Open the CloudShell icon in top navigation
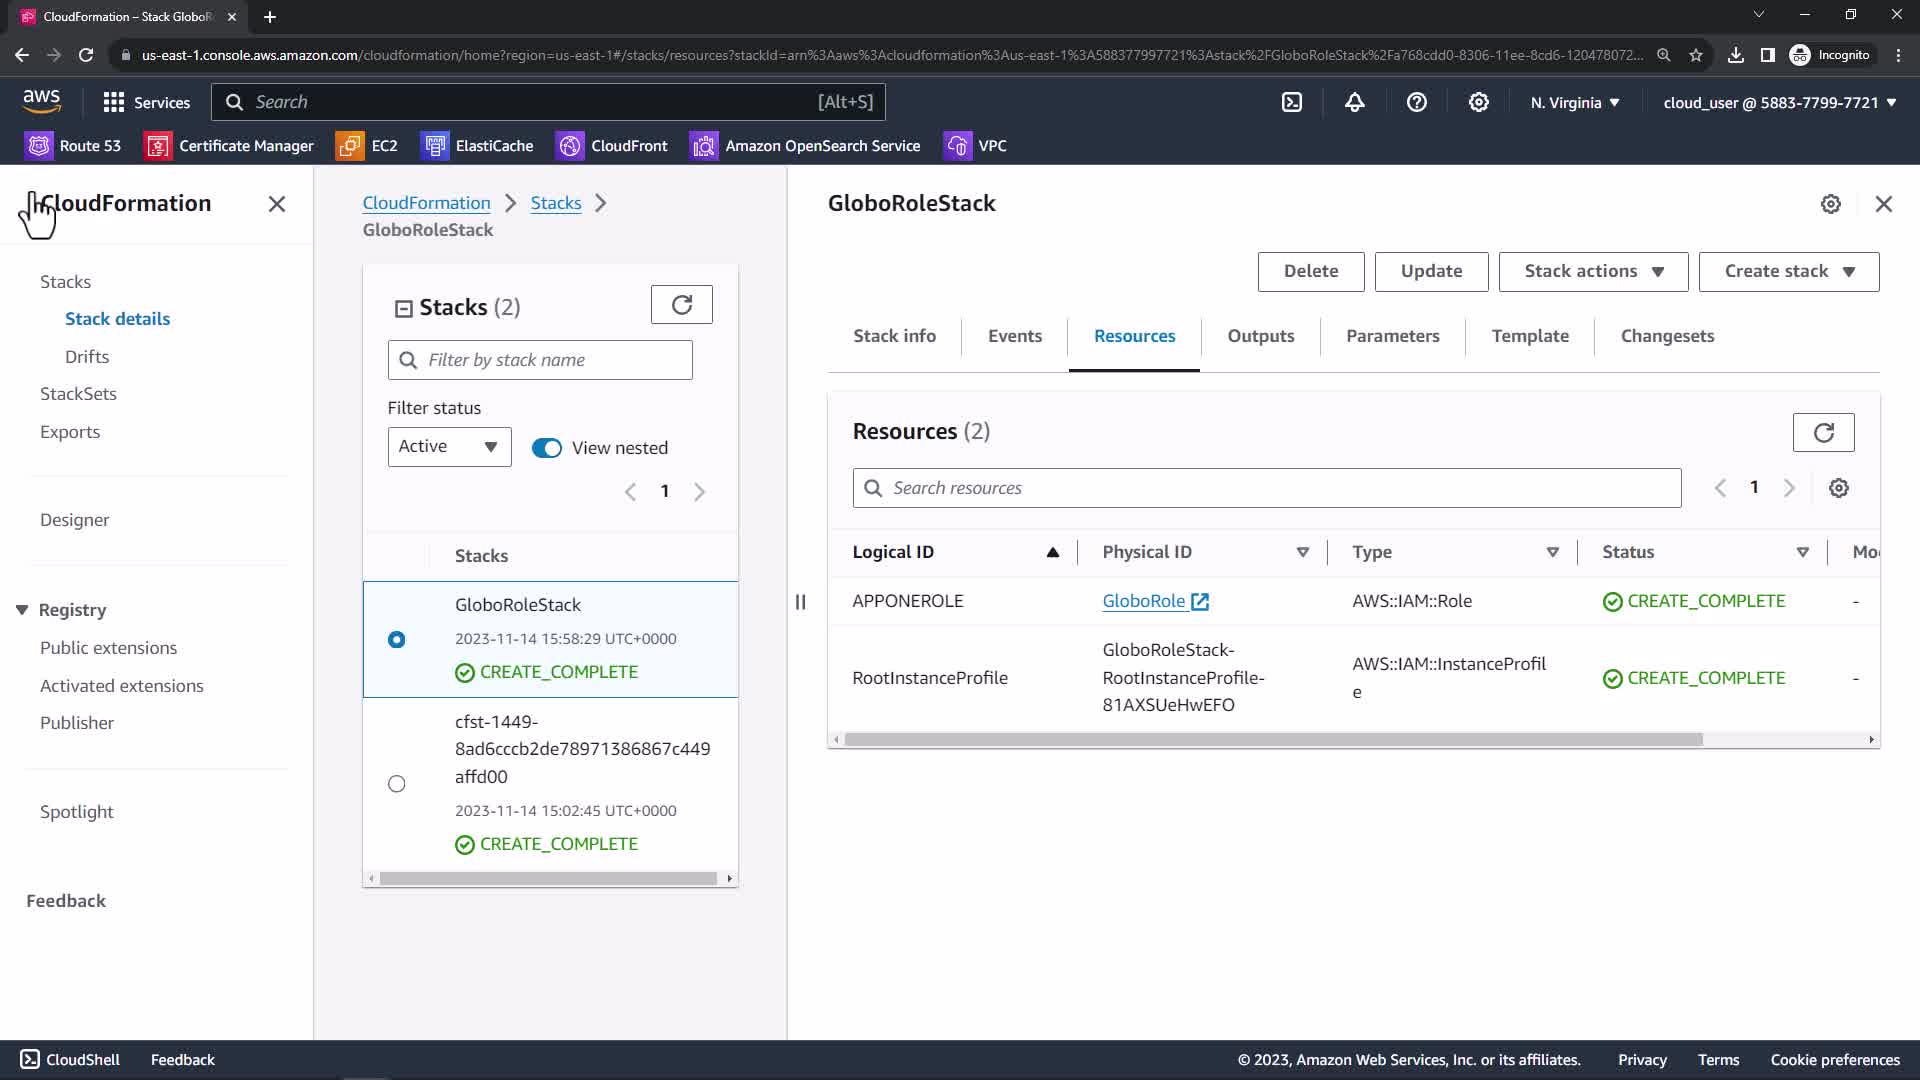The height and width of the screenshot is (1080, 1920). pos(1292,102)
